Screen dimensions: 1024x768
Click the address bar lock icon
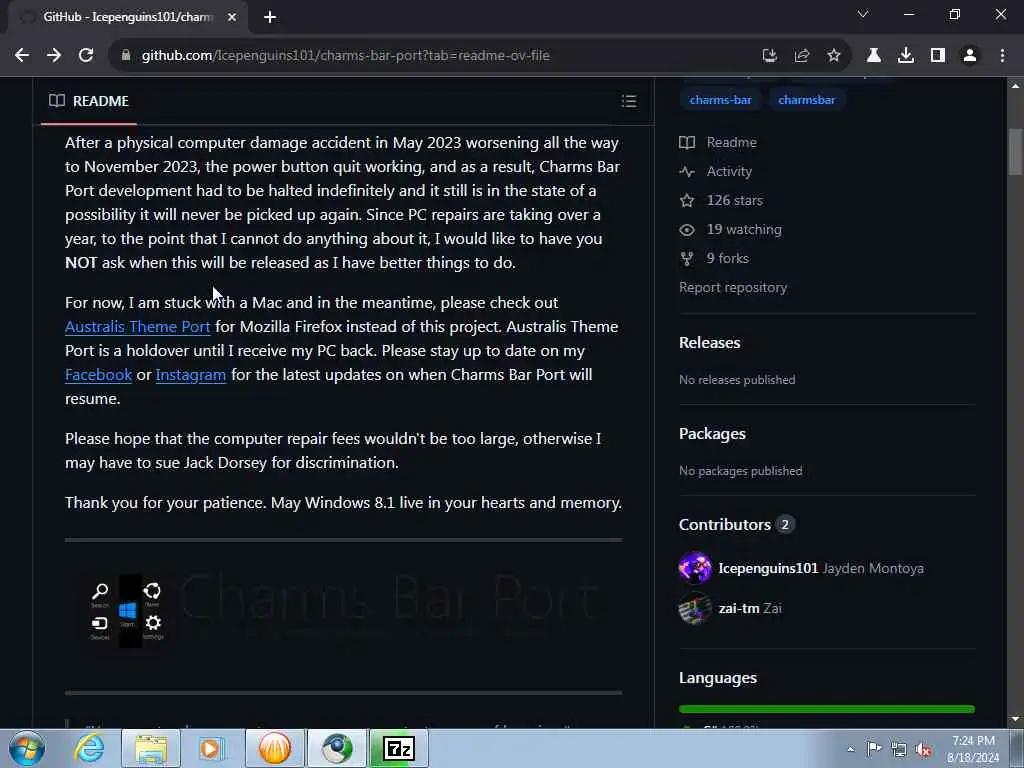point(126,56)
